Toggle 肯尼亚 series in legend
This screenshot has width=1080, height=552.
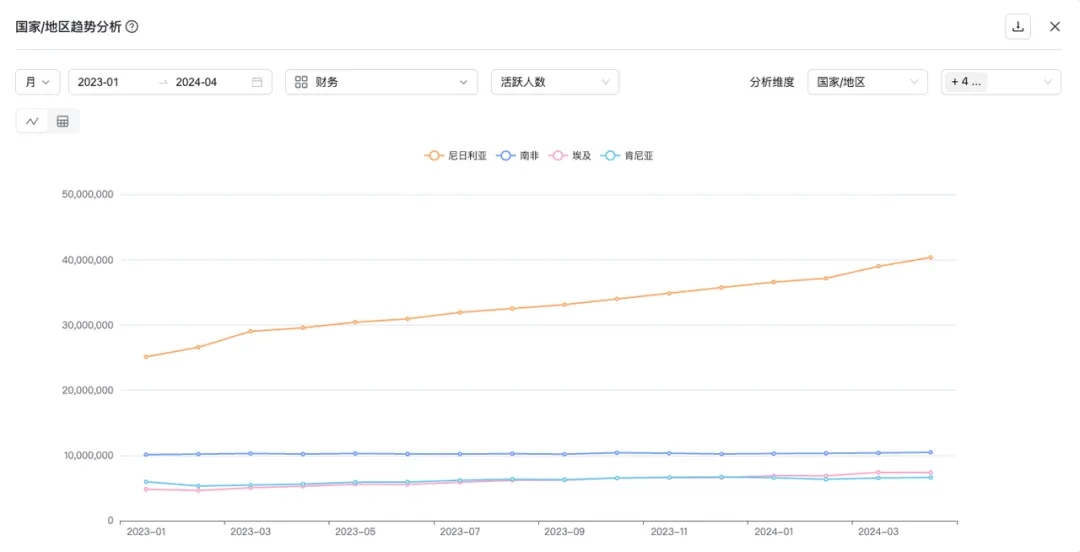(x=628, y=156)
